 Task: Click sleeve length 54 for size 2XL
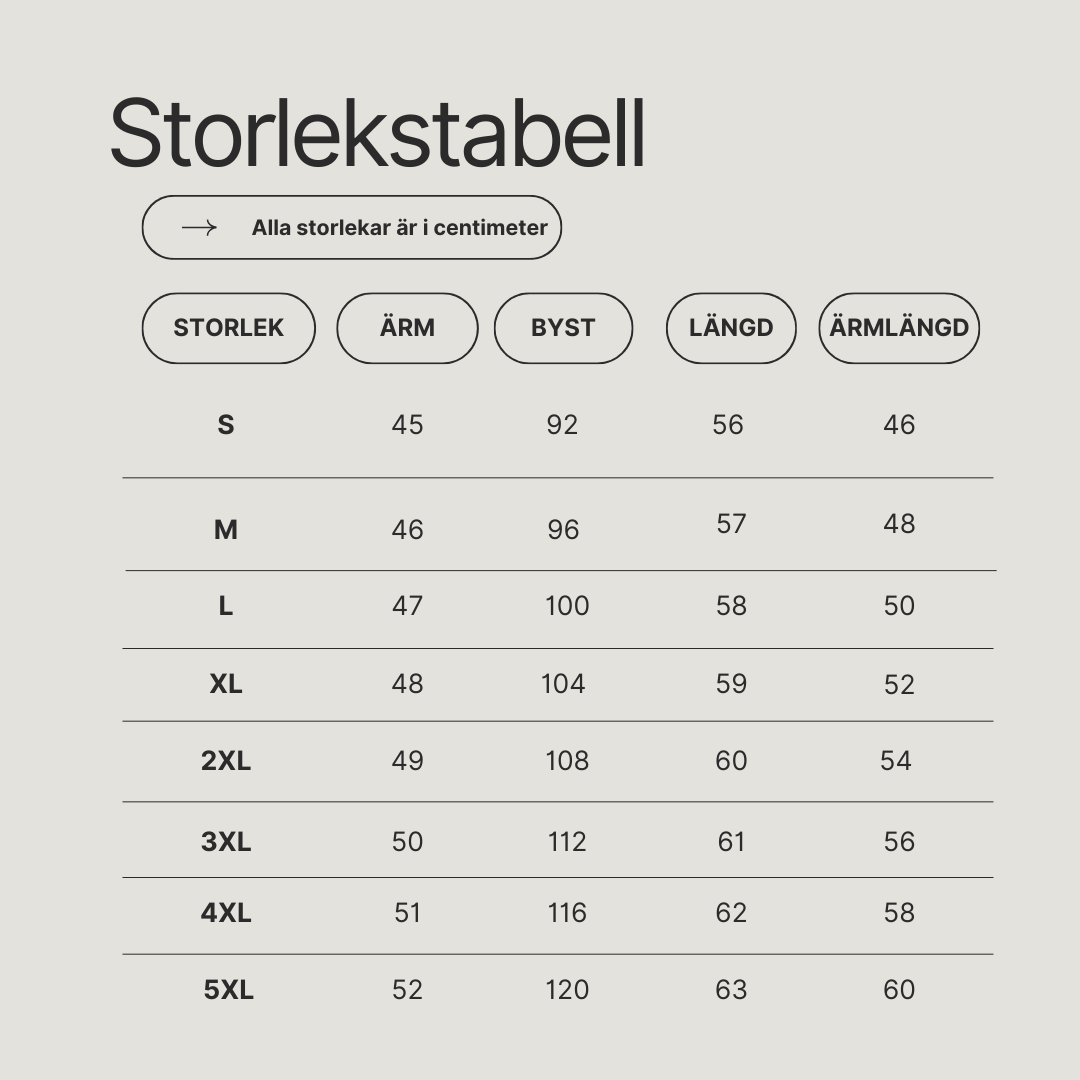pyautogui.click(x=895, y=761)
